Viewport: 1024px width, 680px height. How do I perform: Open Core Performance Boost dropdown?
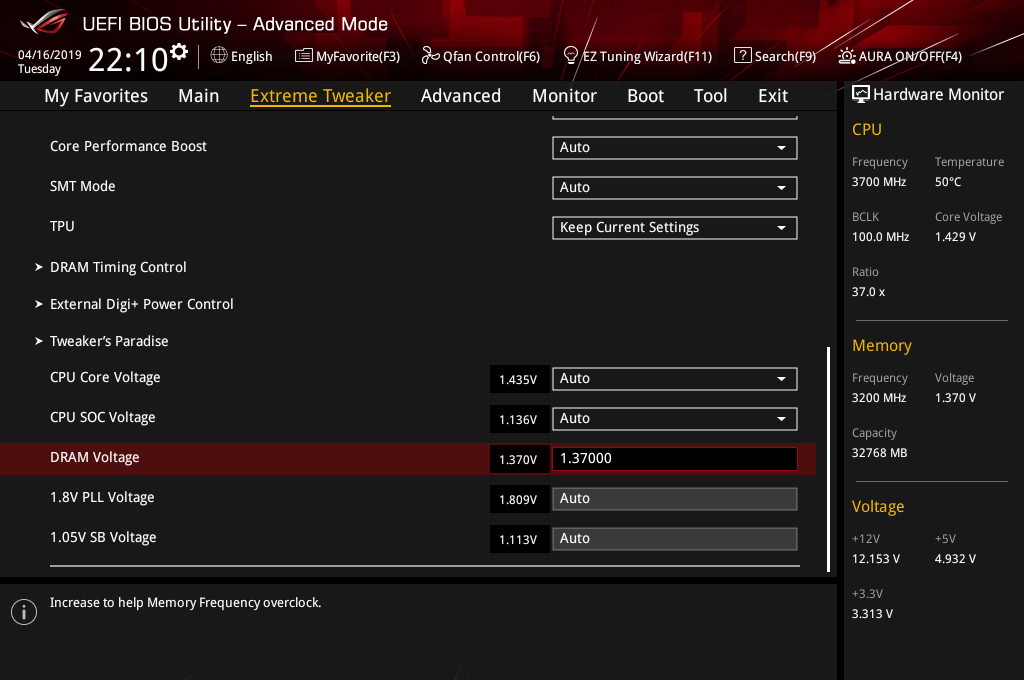(x=675, y=148)
